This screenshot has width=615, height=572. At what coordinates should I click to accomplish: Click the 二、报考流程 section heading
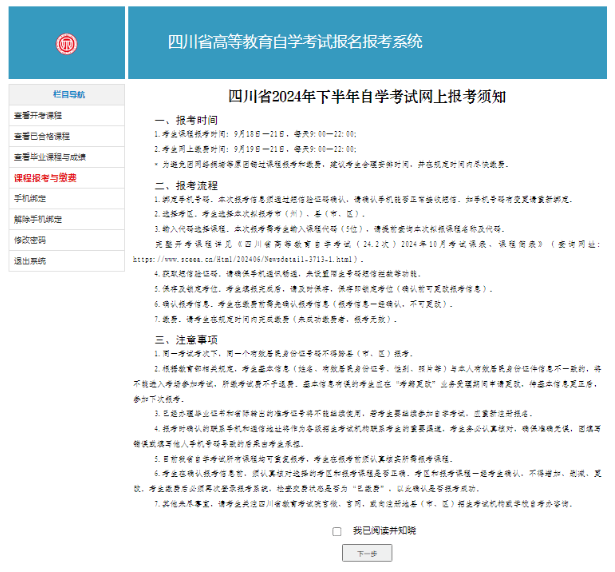click(x=181, y=186)
